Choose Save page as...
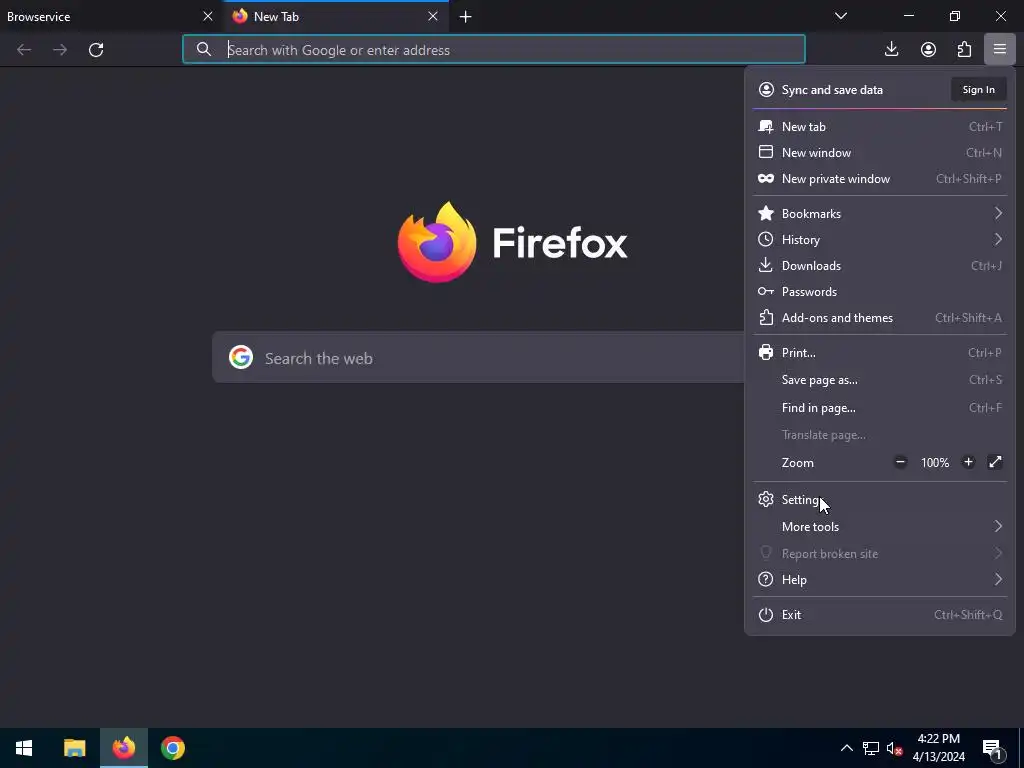This screenshot has width=1024, height=768. (x=880, y=380)
